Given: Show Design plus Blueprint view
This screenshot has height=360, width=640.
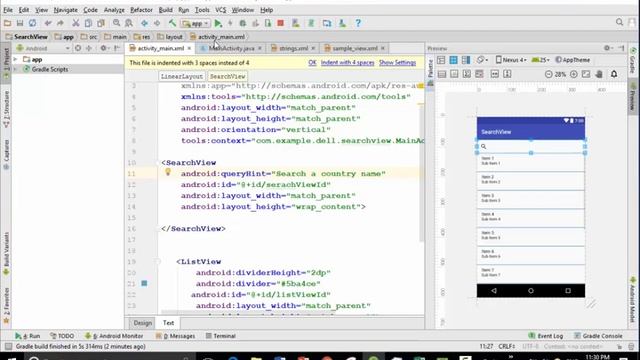Looking at the screenshot, I should coord(466,60).
